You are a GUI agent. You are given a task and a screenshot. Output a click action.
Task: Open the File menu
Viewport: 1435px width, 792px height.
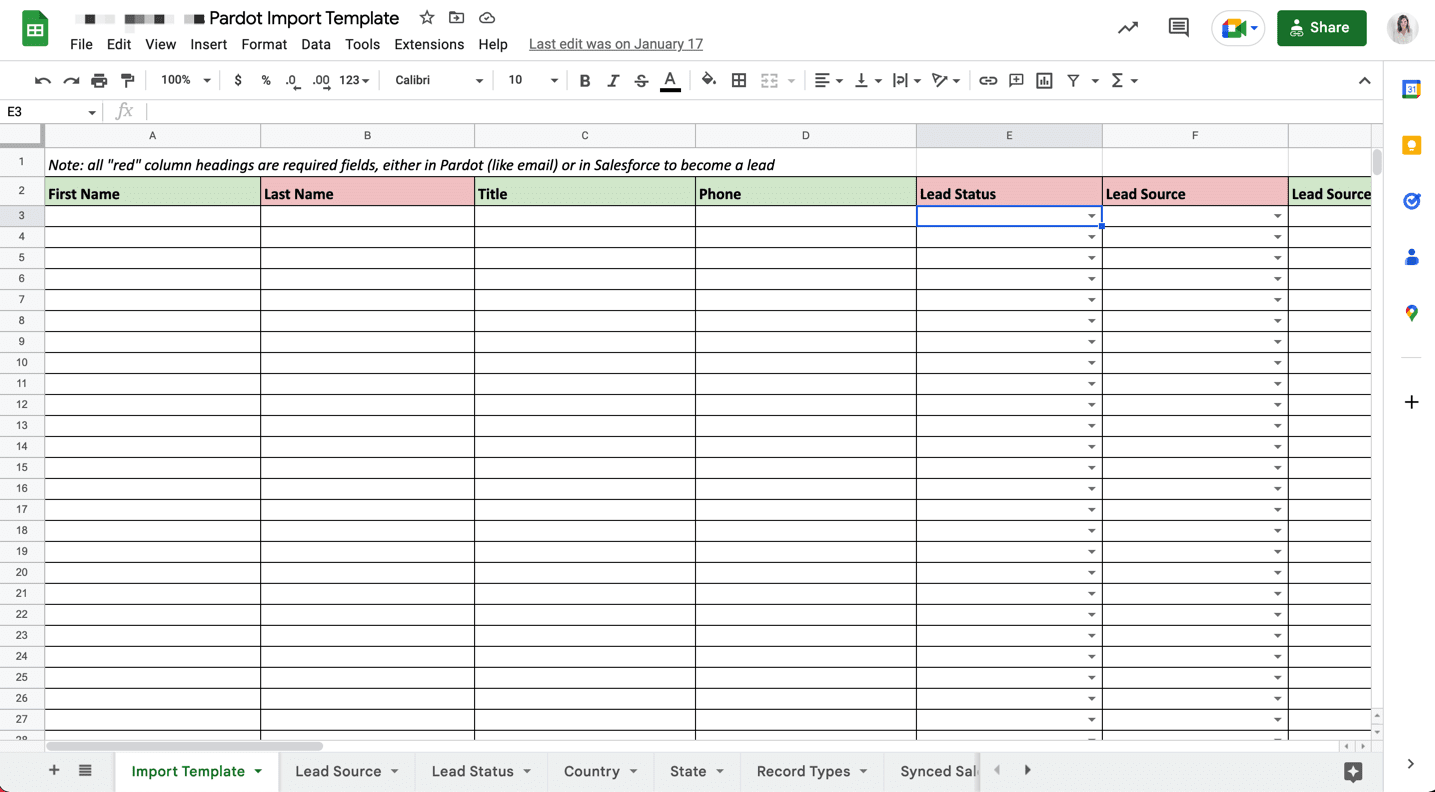coord(81,44)
